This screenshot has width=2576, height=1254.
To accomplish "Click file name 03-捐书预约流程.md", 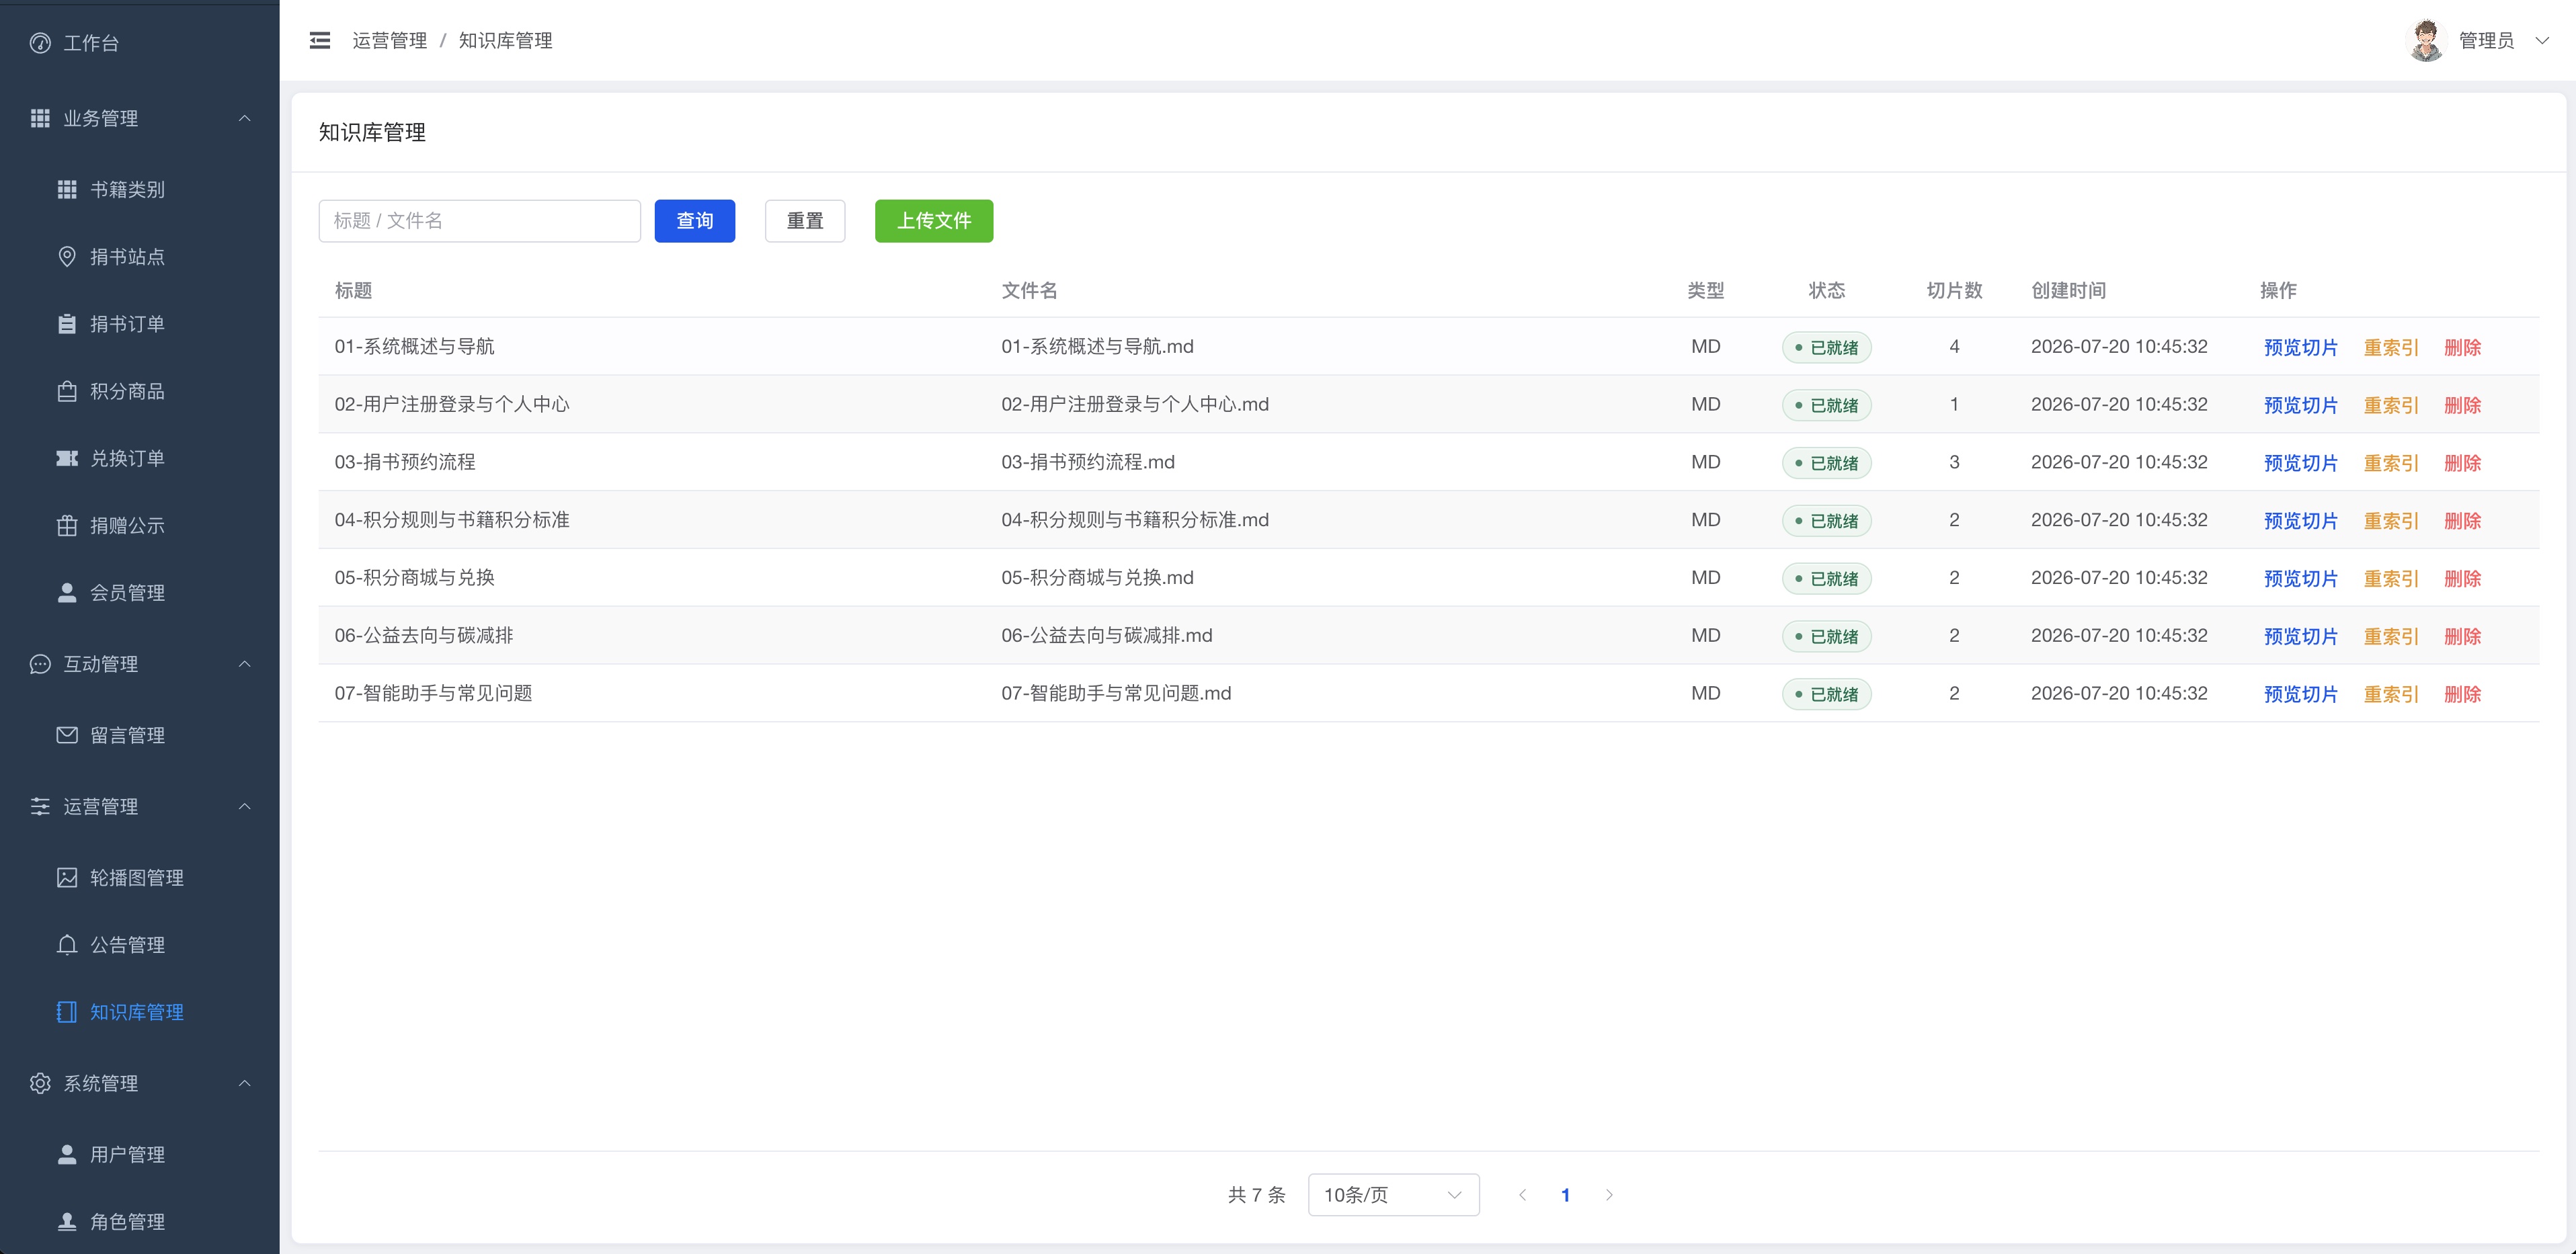I will 1088,462.
